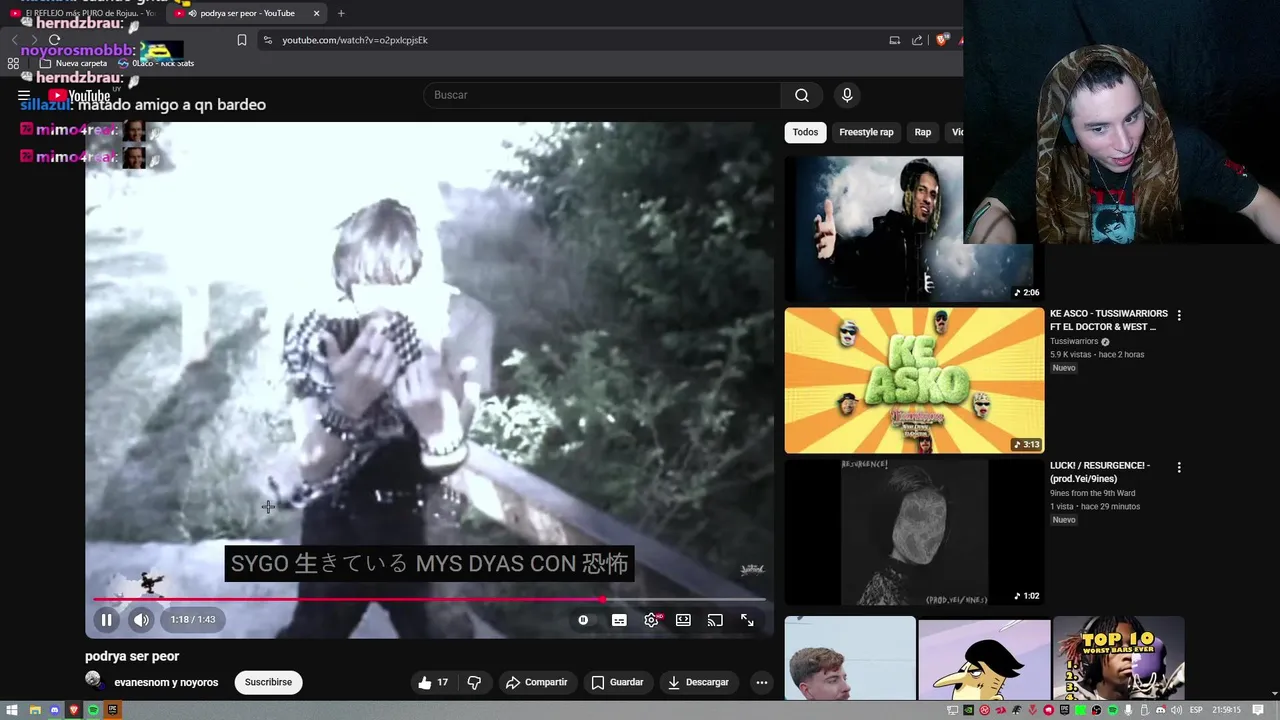Select the Todos filter chip

805,132
